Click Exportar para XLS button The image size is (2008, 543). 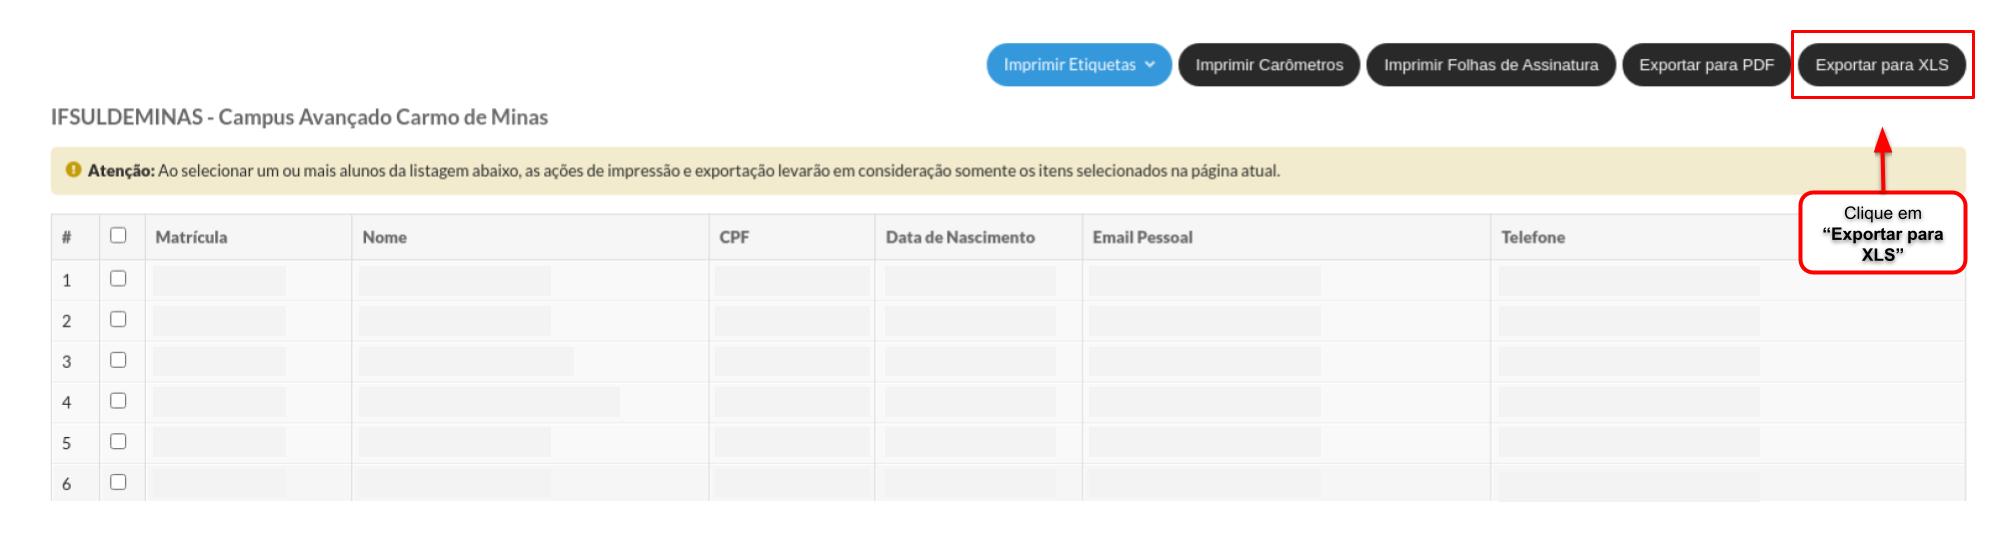pos(1881,65)
